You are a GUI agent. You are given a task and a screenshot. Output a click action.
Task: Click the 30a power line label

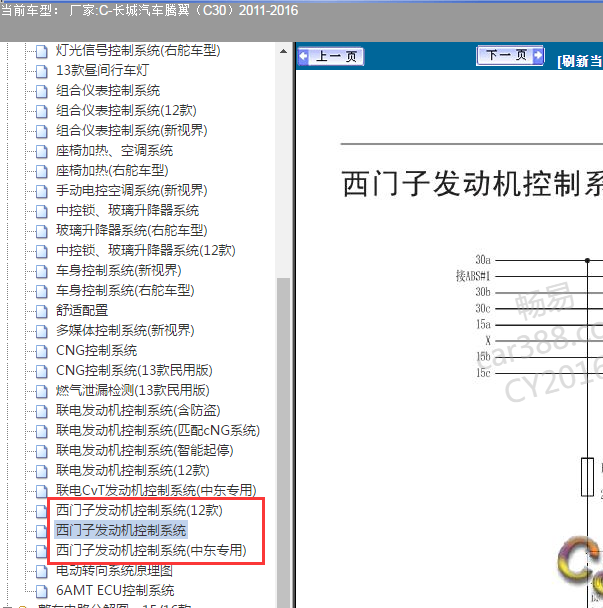[x=483, y=259]
